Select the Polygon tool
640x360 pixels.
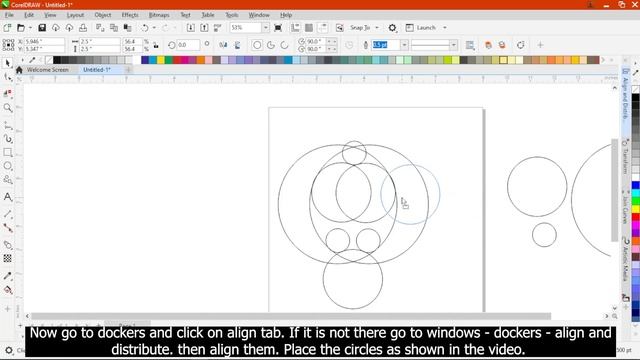(x=7, y=180)
